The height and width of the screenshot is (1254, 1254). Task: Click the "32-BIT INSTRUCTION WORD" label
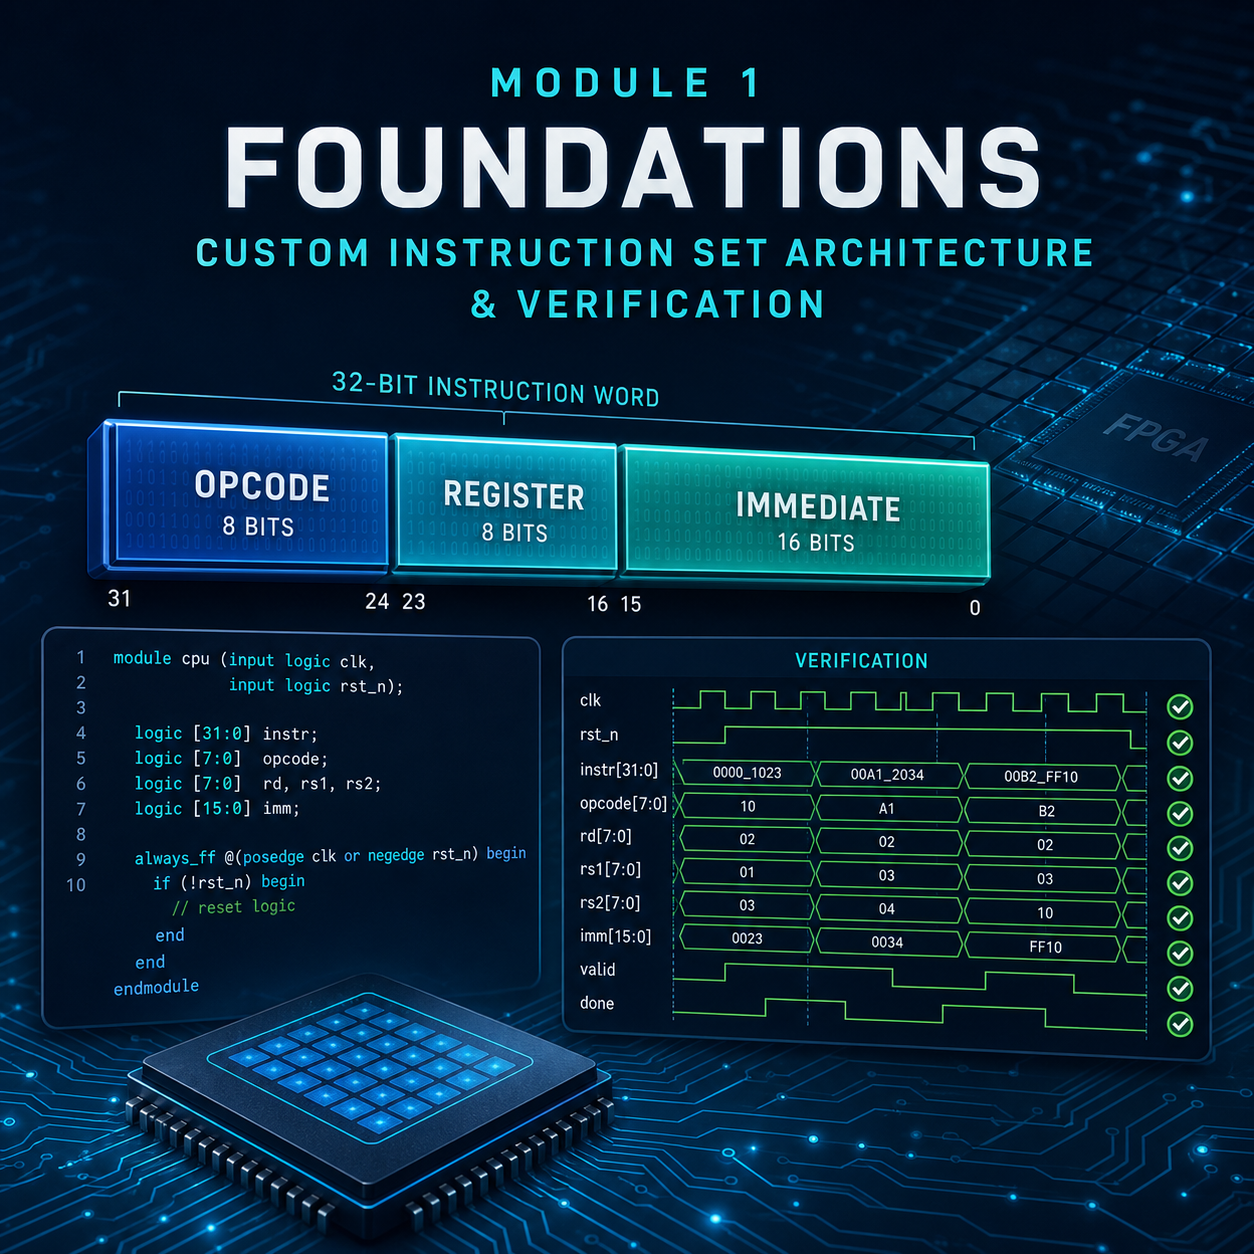pyautogui.click(x=496, y=389)
